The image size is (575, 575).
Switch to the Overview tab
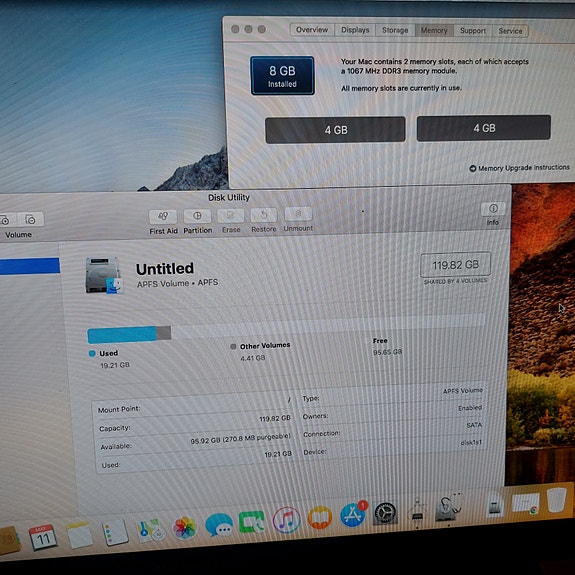pyautogui.click(x=312, y=30)
